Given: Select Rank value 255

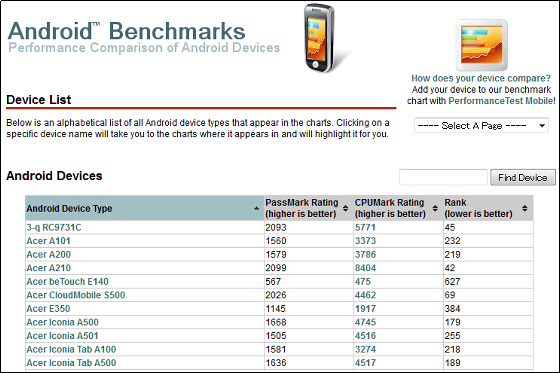Looking at the screenshot, I should tap(452, 336).
